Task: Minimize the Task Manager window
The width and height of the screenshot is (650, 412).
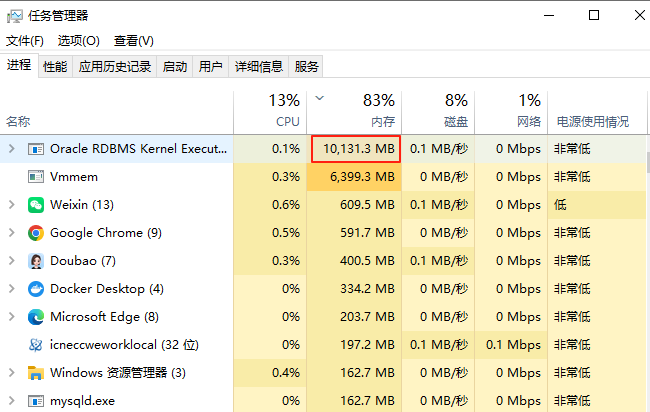Action: pos(549,16)
